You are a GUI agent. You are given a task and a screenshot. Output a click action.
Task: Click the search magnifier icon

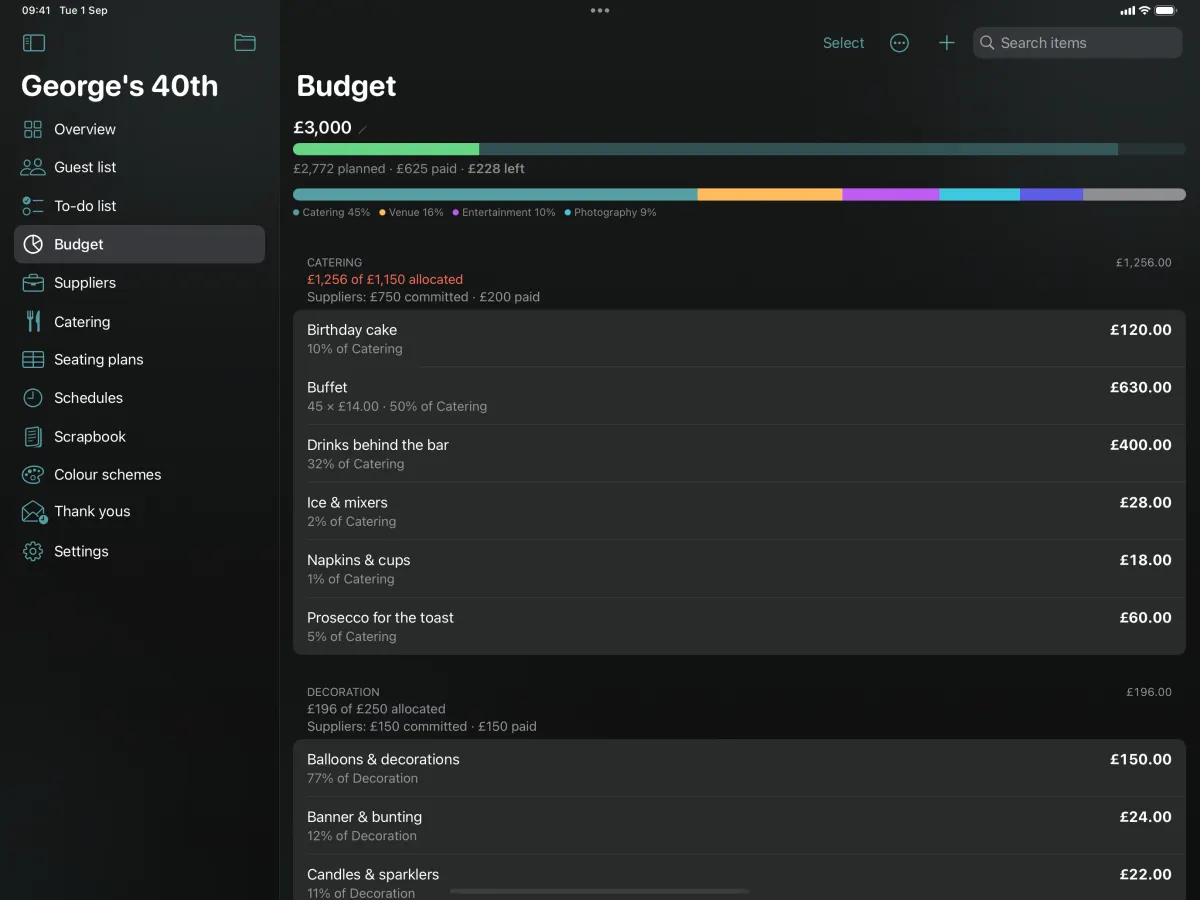click(x=987, y=43)
